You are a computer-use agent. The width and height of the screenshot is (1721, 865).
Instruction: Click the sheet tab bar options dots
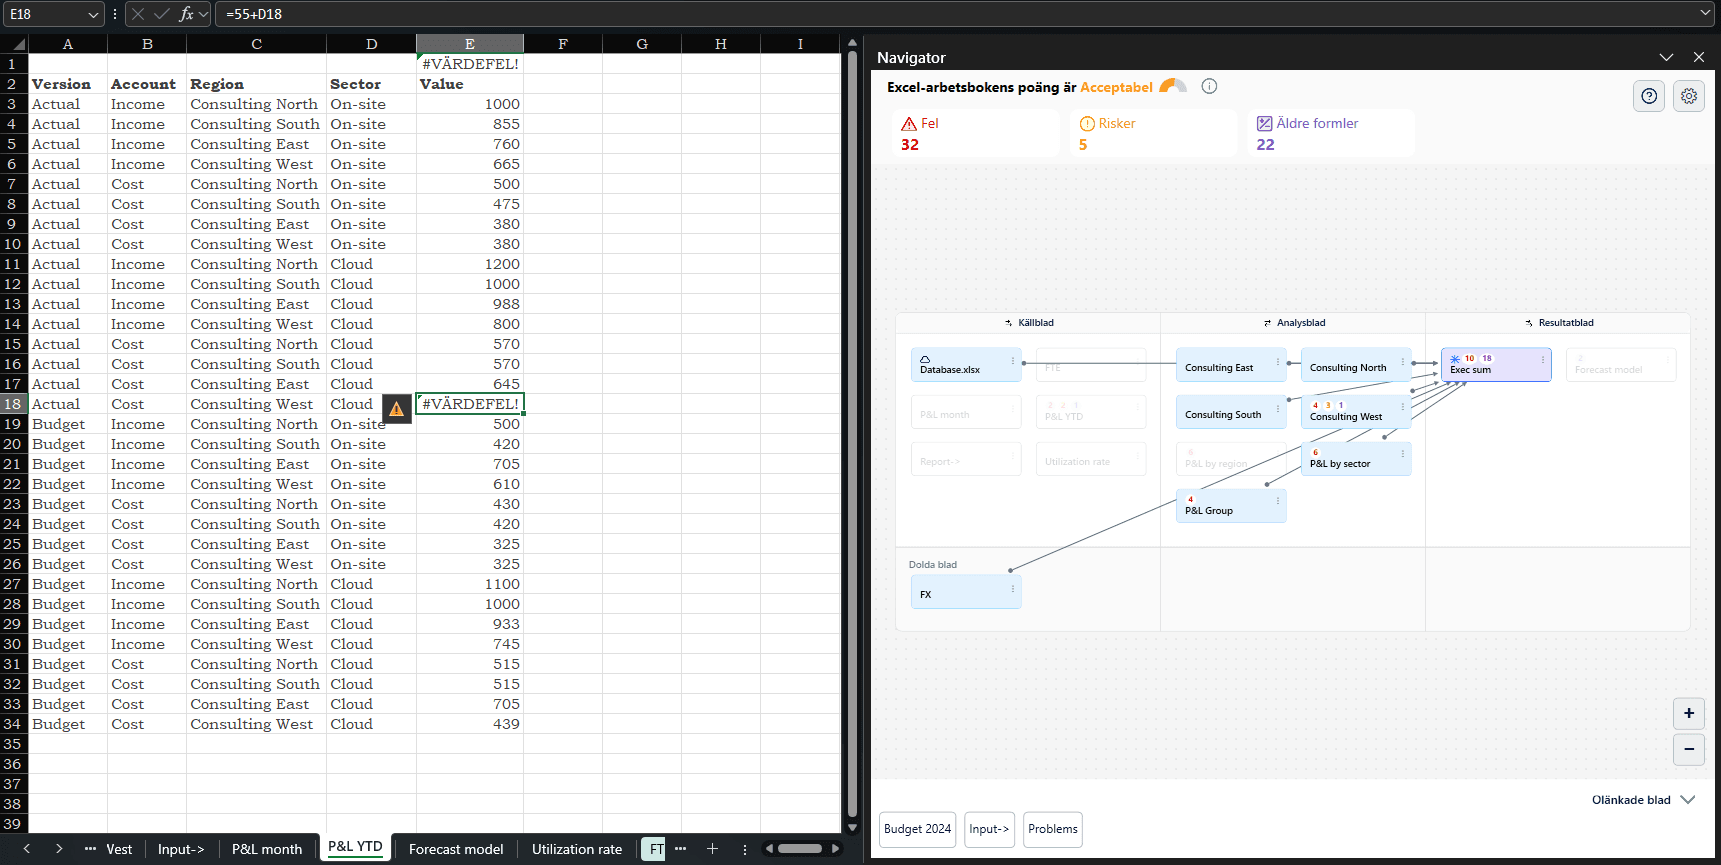tap(745, 849)
